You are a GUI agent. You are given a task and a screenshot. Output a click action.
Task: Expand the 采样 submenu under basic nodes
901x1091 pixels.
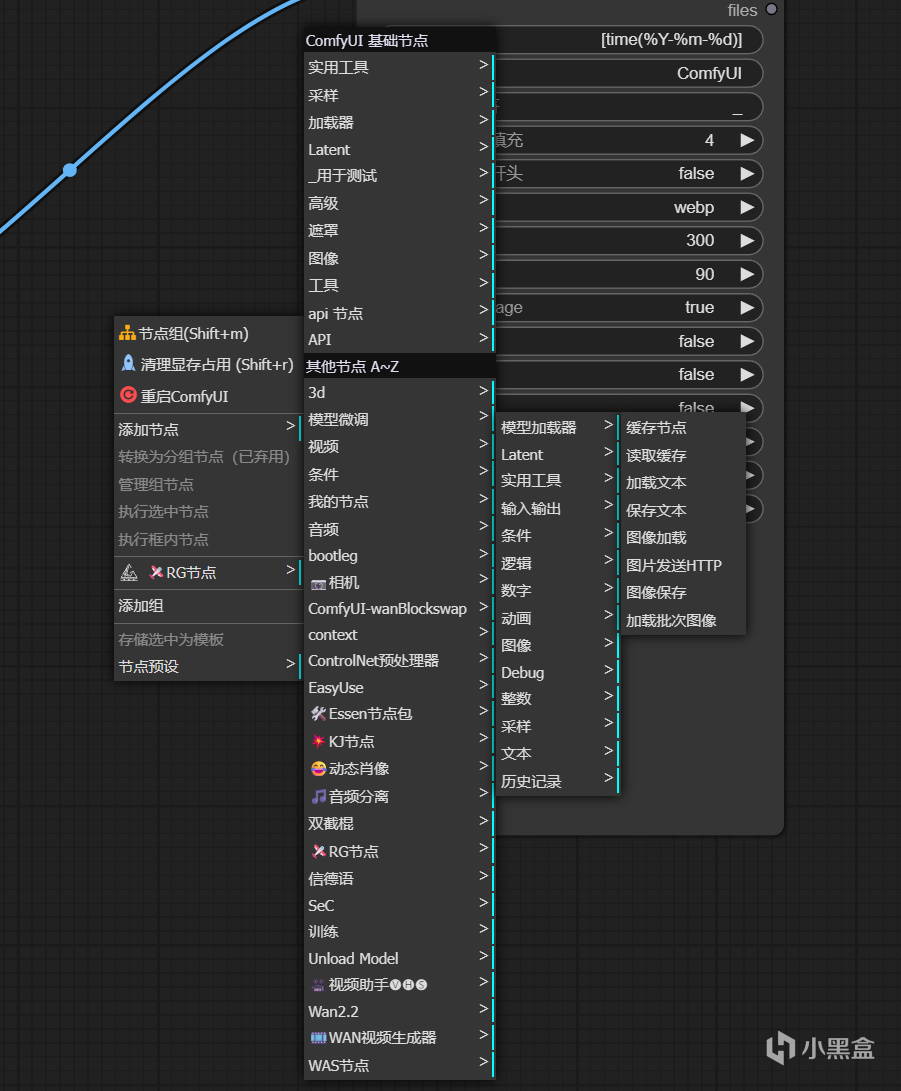(399, 95)
